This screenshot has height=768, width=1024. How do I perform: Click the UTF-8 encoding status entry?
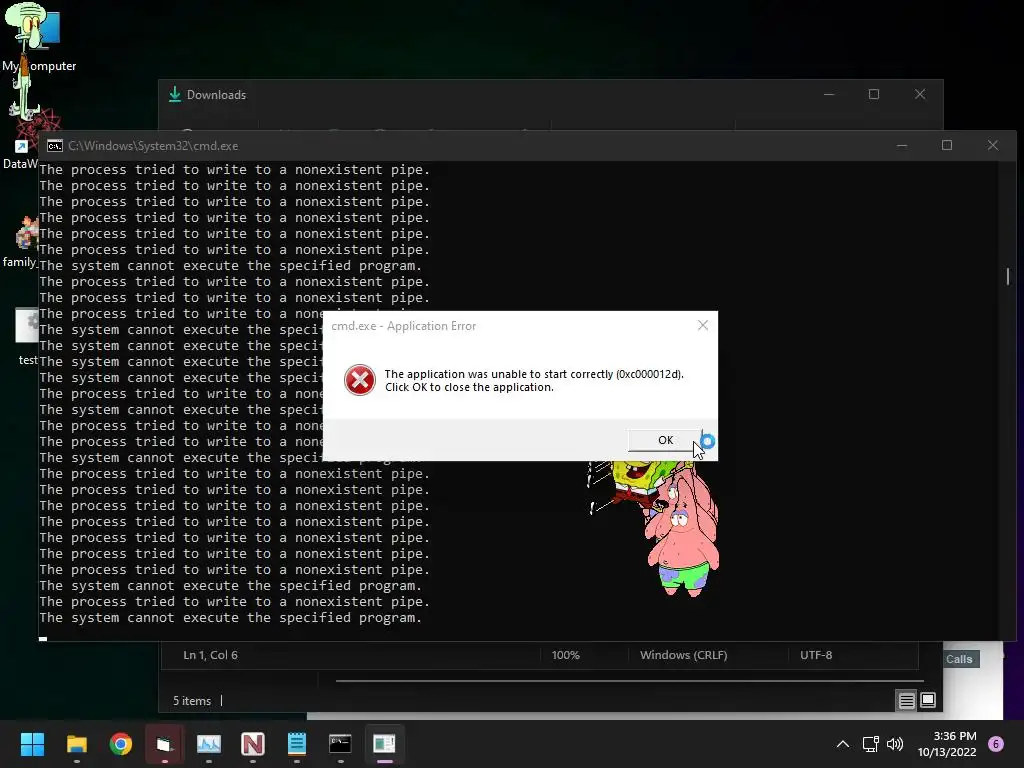click(816, 655)
